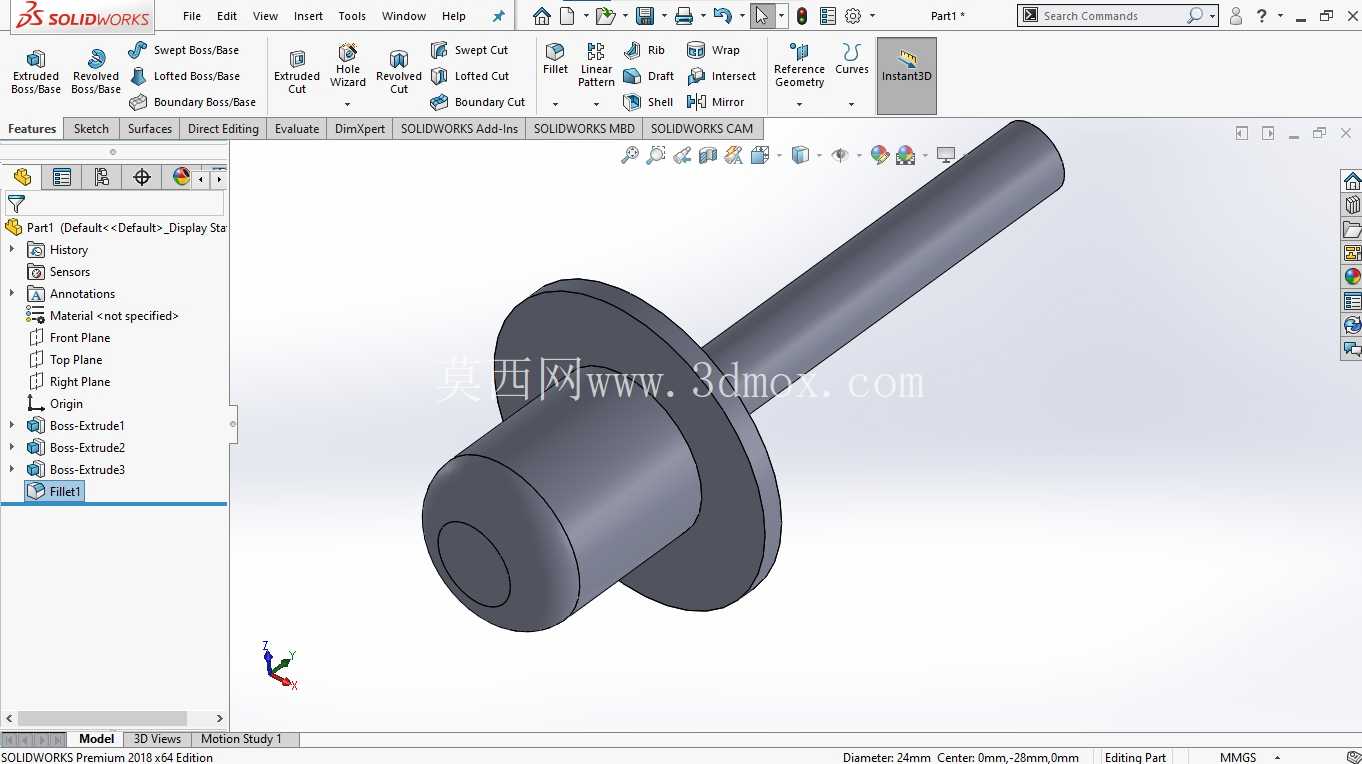
Task: Open the Motion Study 1 tab
Action: (x=241, y=739)
